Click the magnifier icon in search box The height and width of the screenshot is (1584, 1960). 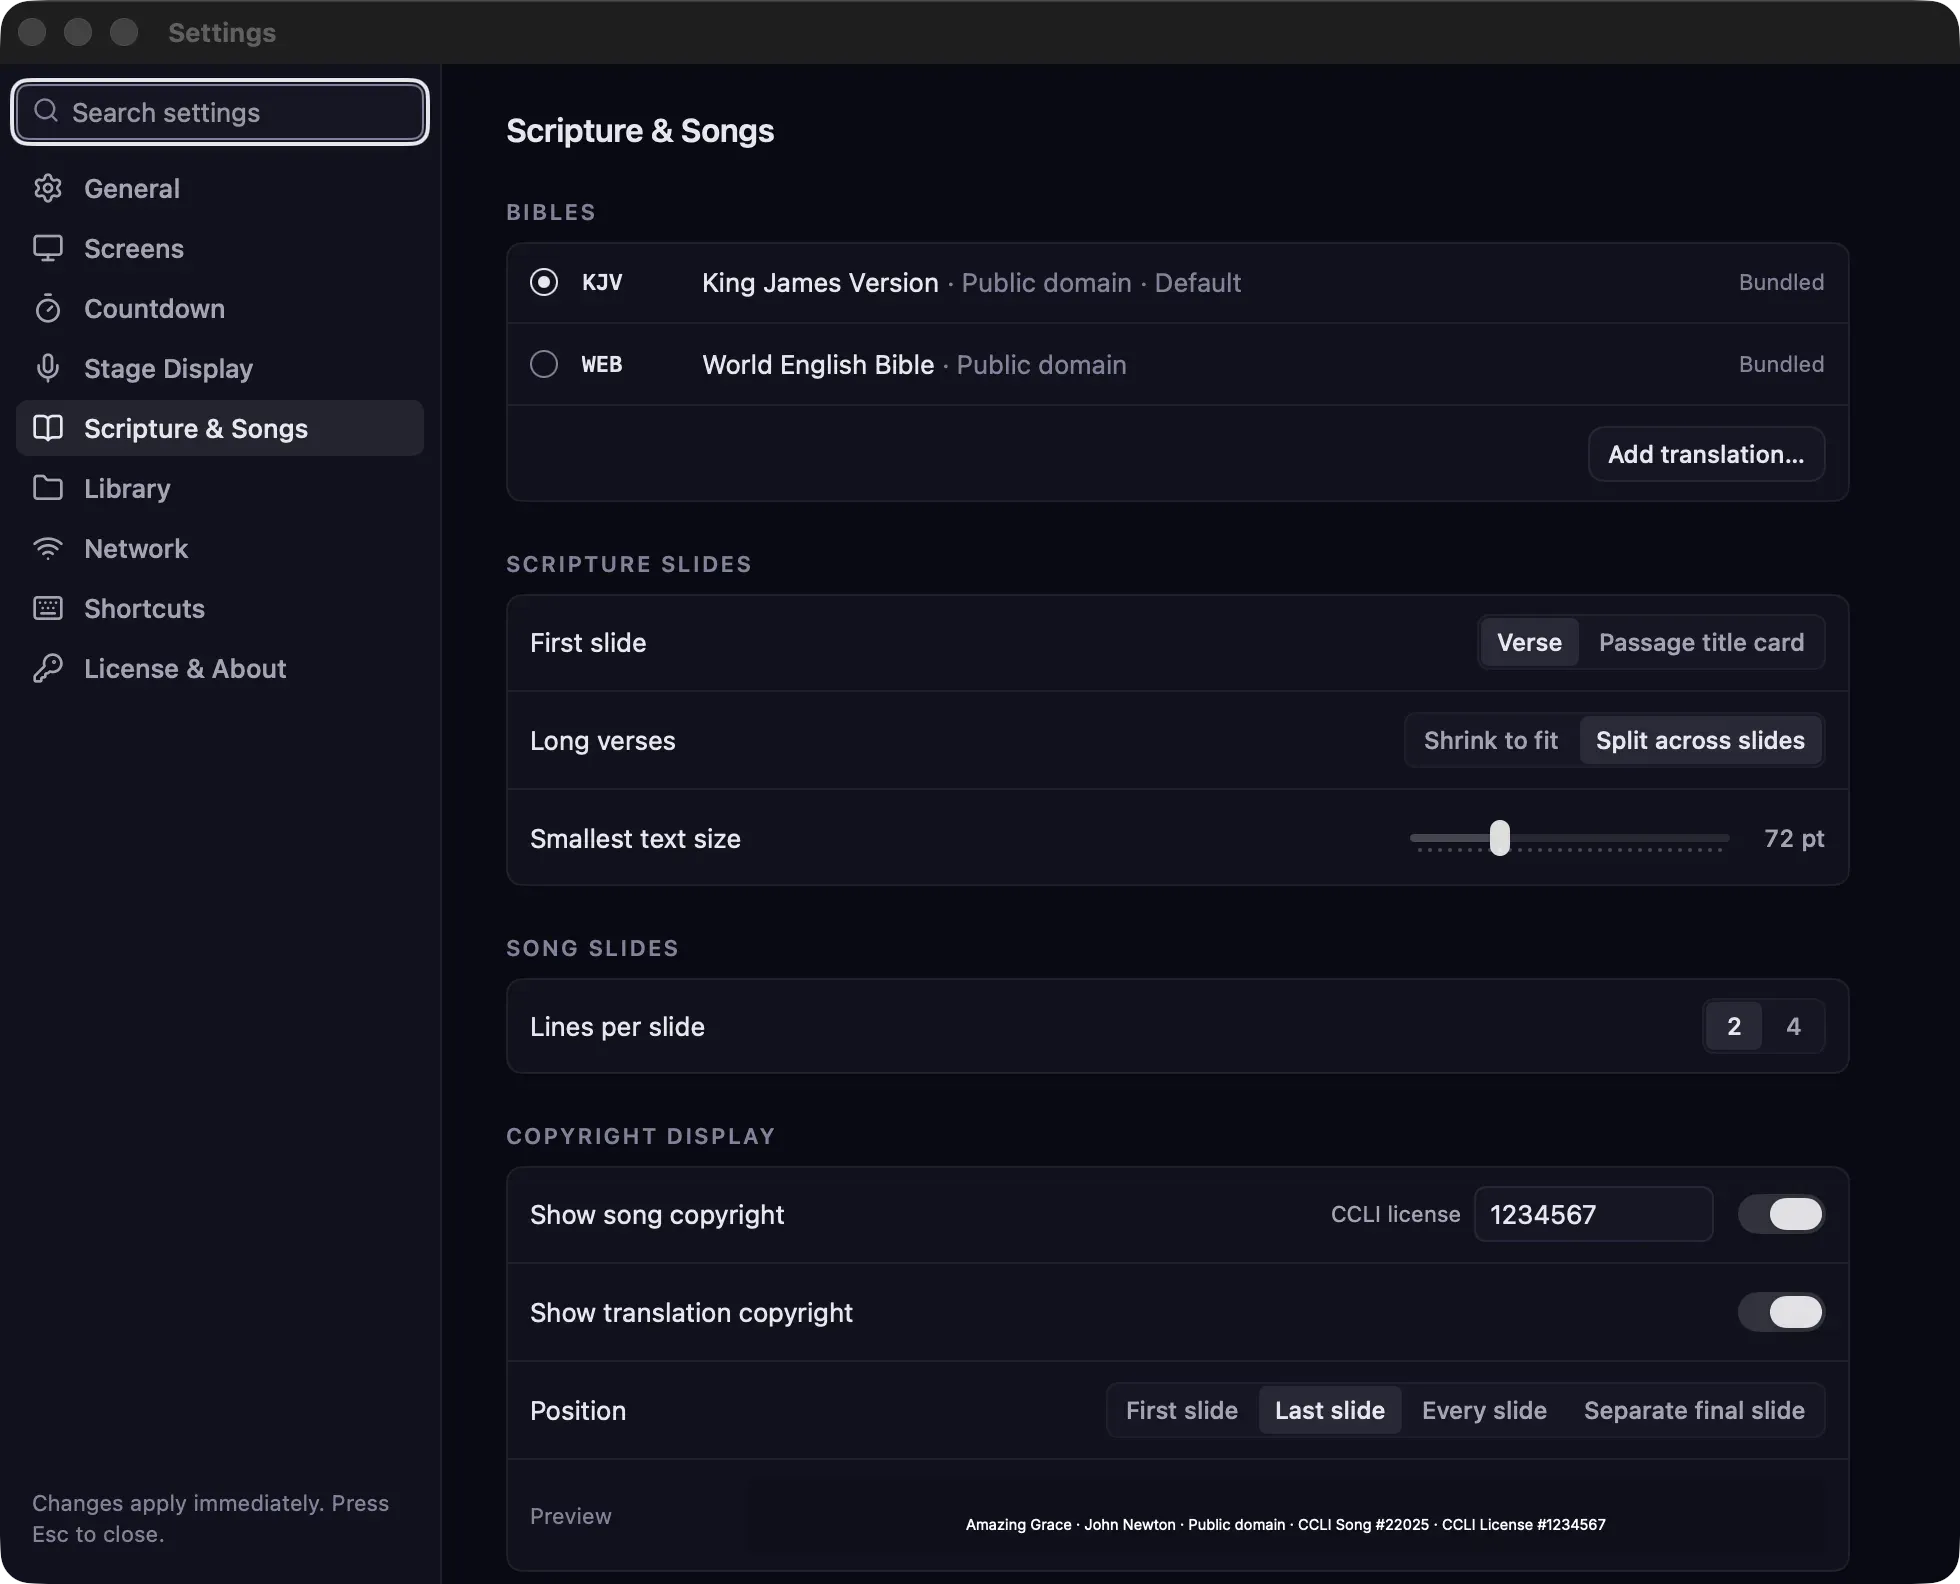click(x=46, y=111)
